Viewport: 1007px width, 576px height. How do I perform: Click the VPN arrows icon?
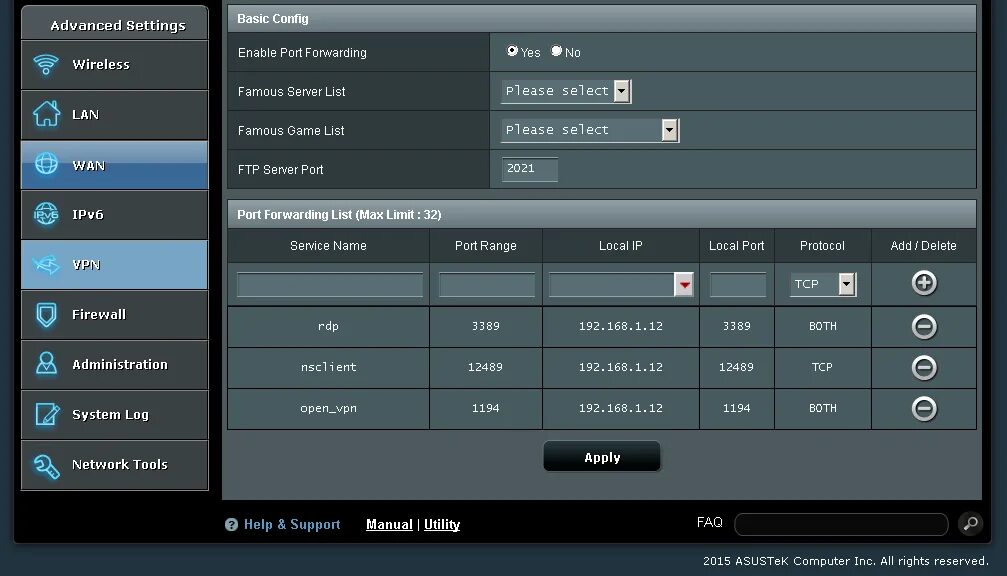[46, 264]
